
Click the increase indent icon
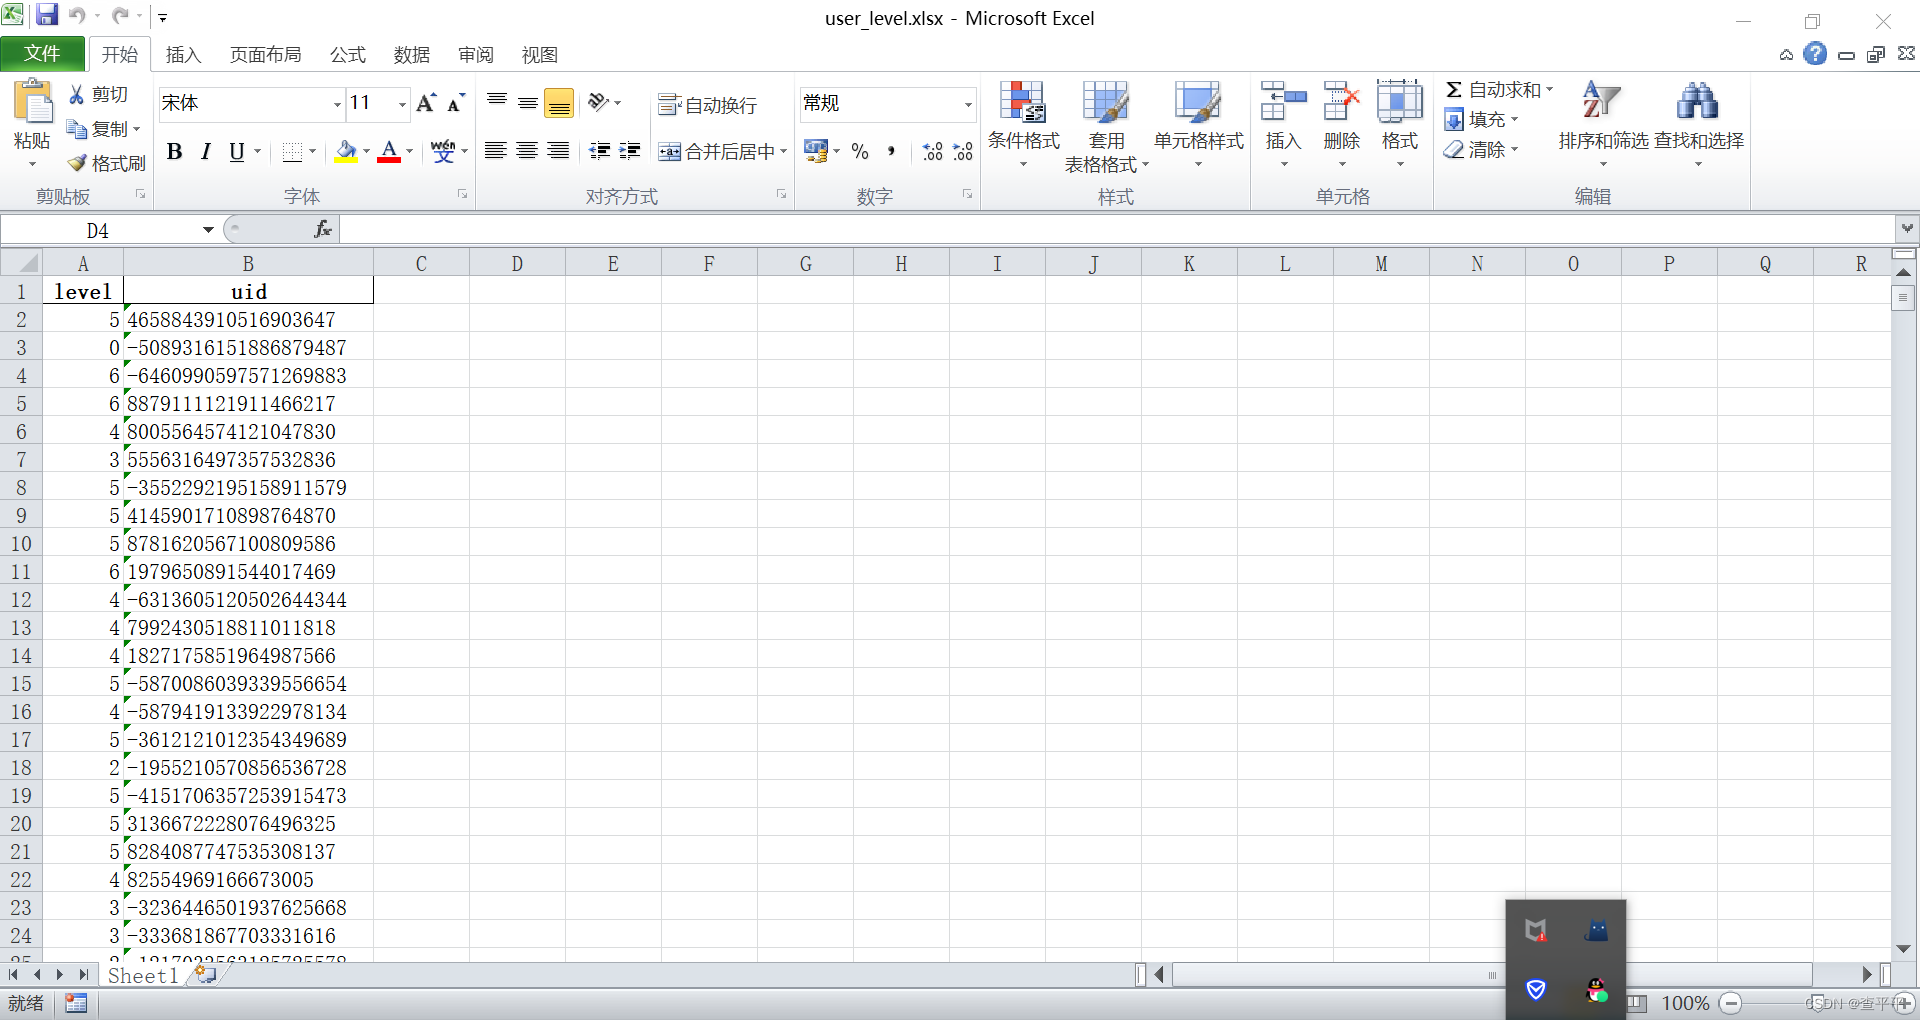click(630, 151)
